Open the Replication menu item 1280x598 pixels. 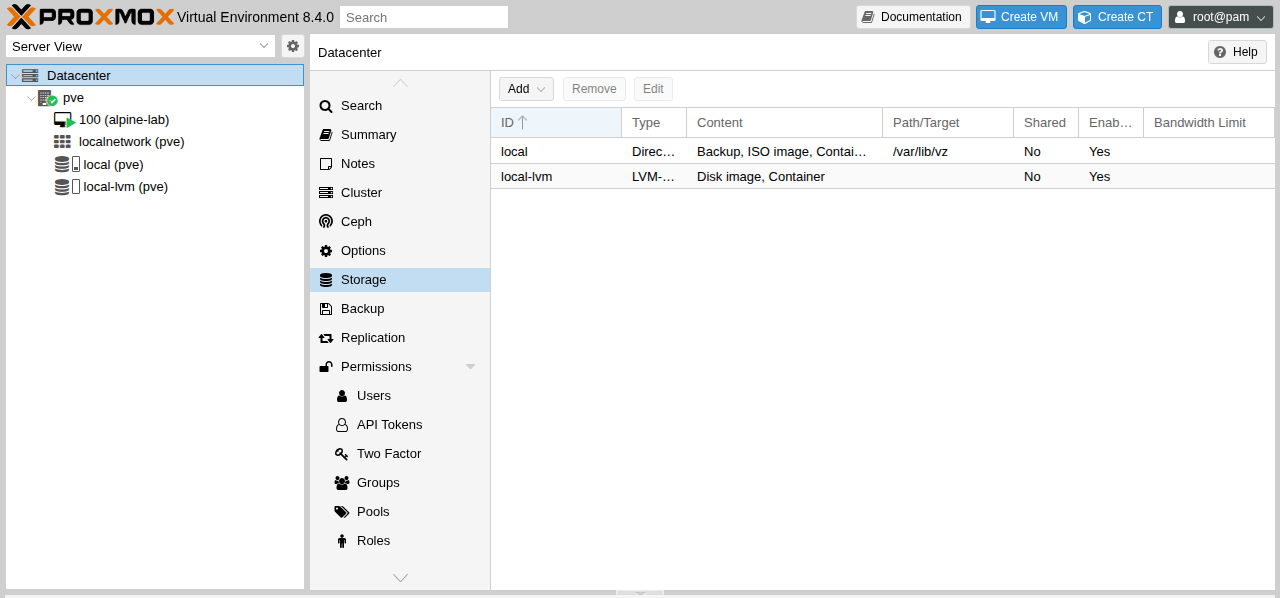(x=400, y=338)
